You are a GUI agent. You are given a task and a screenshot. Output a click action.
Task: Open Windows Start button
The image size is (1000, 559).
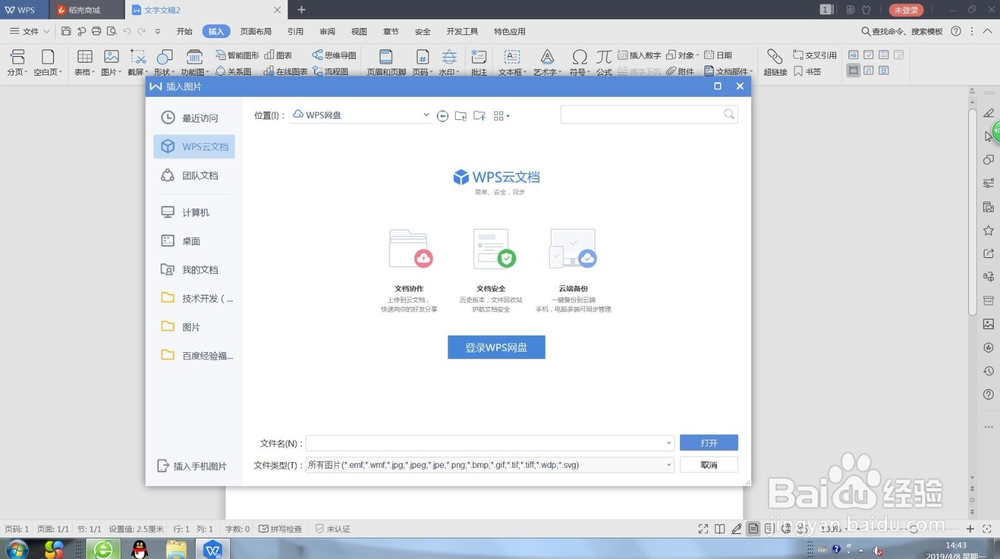click(x=16, y=549)
